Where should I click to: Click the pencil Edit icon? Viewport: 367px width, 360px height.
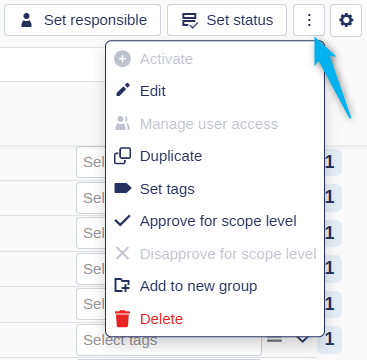tap(123, 90)
